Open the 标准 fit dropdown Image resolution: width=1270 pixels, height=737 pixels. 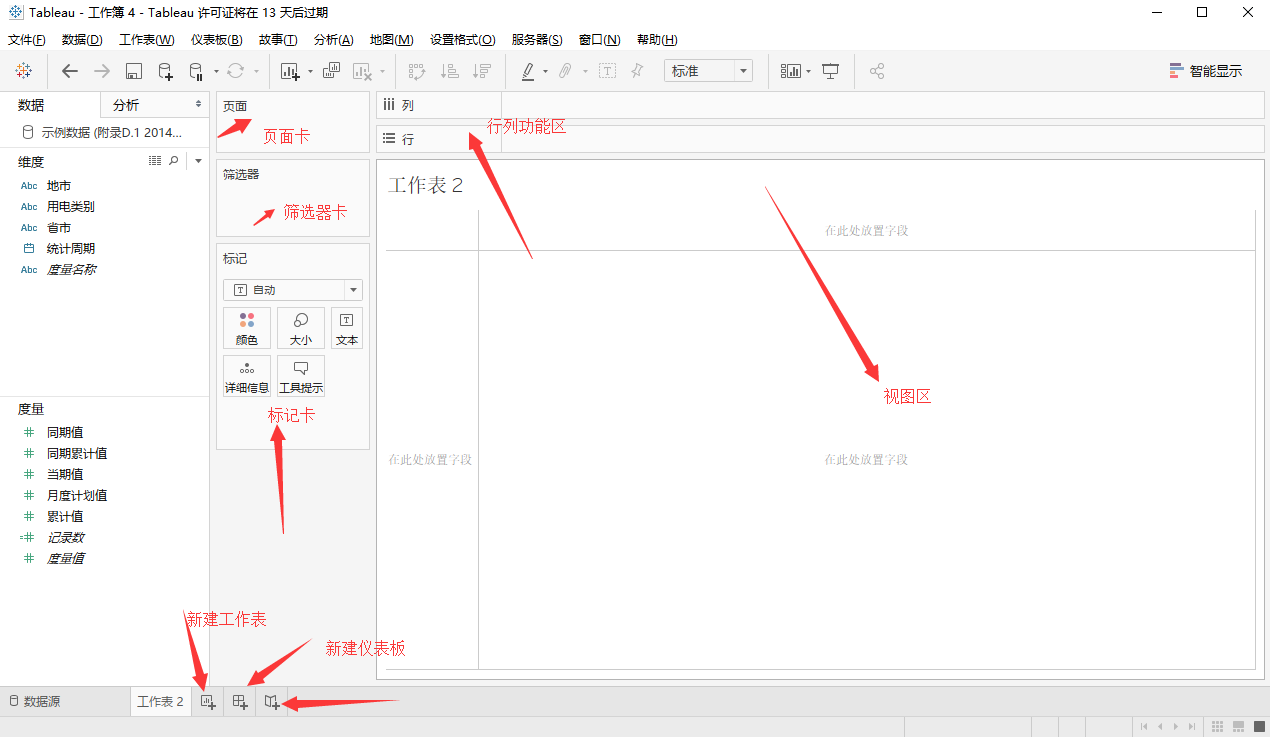[x=708, y=71]
